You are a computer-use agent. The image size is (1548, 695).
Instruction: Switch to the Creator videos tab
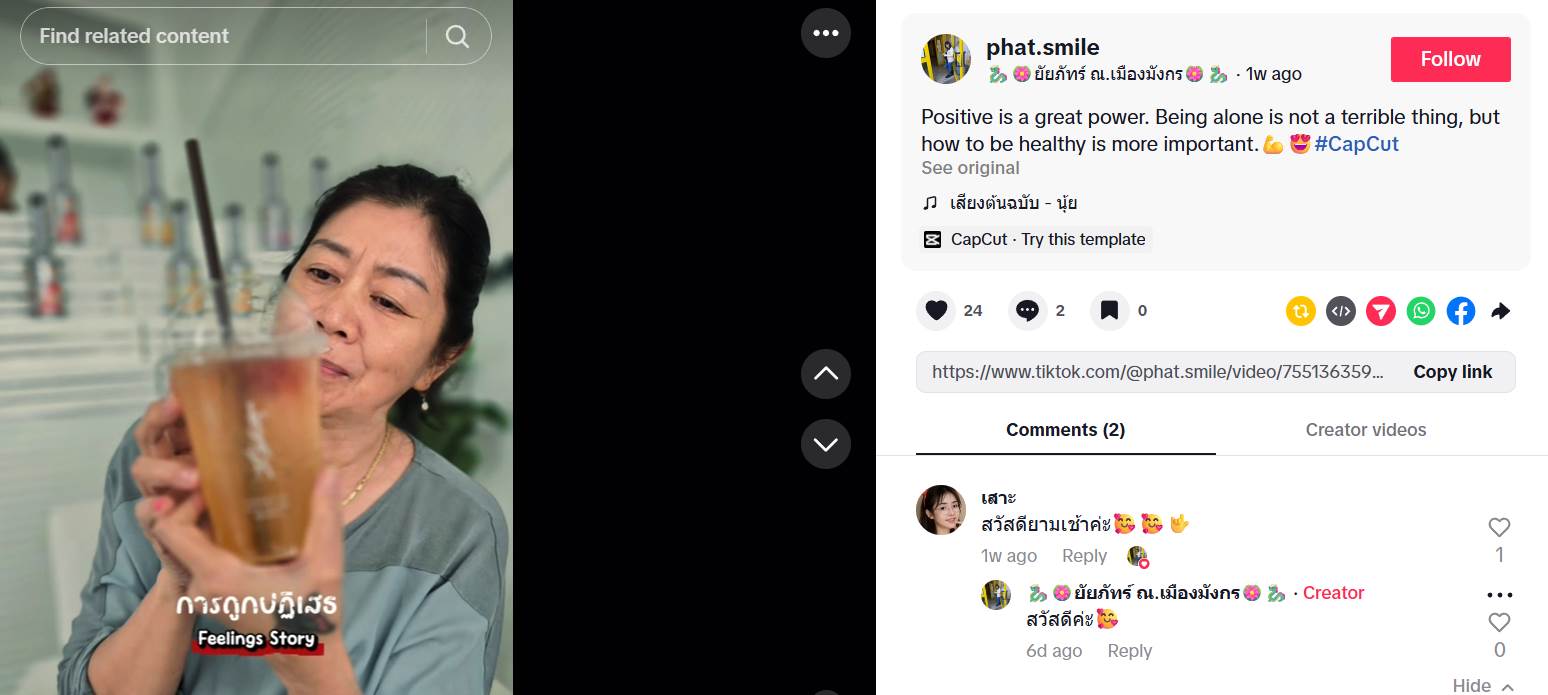tap(1366, 430)
